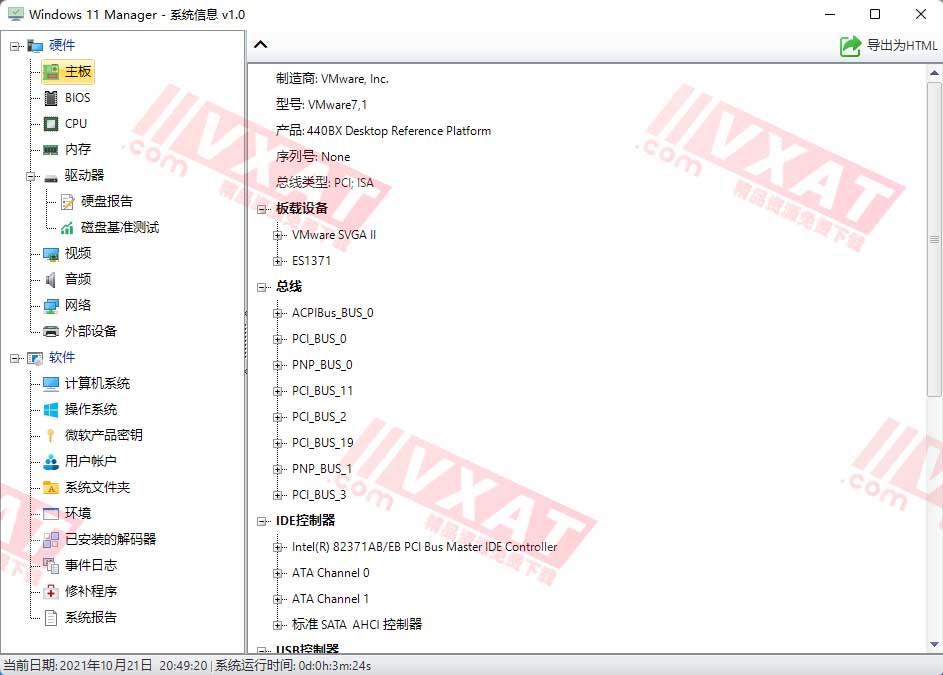943x675 pixels.
Task: Collapse the header panel with up chevron
Action: tap(260, 45)
